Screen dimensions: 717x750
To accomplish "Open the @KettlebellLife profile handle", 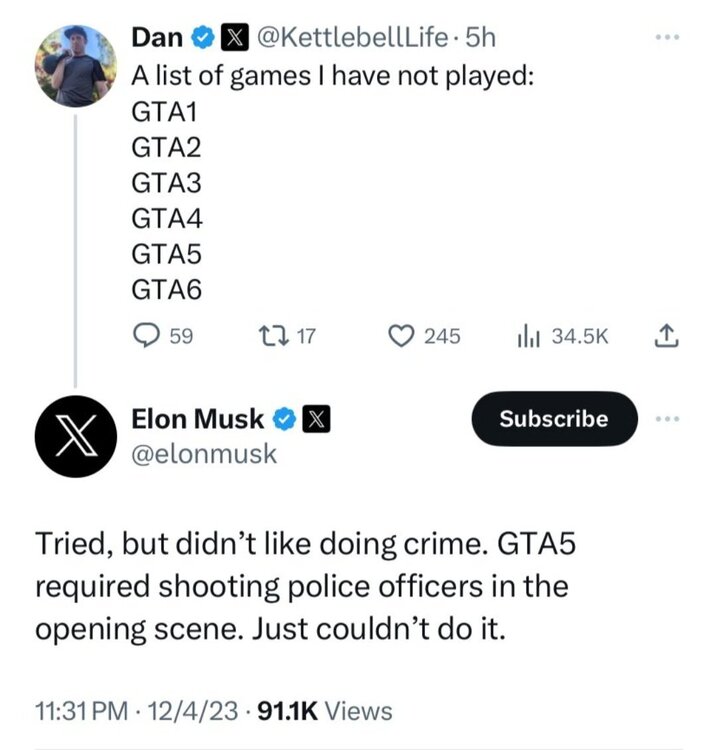I will (x=350, y=39).
